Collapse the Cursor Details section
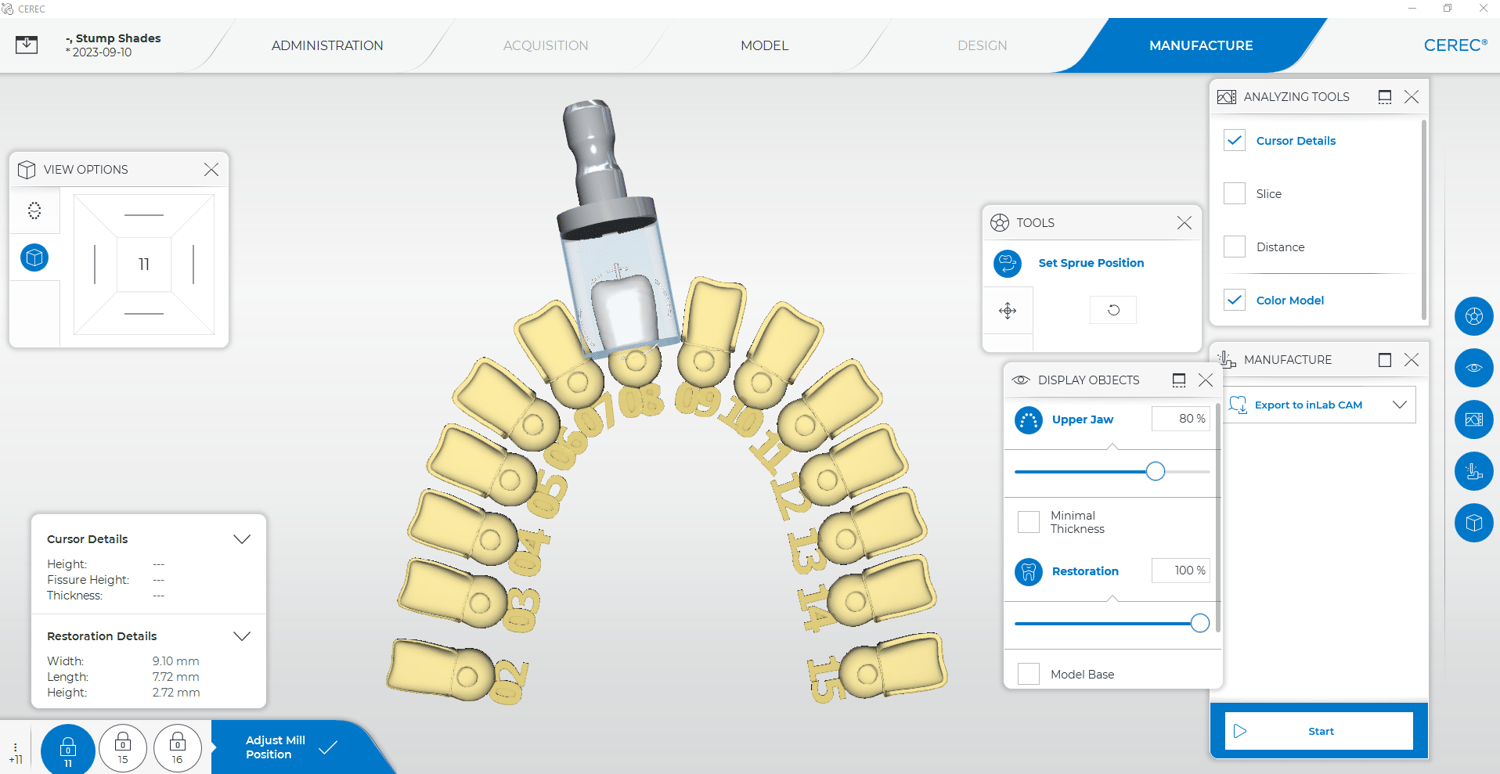Image resolution: width=1500 pixels, height=774 pixels. tap(241, 539)
